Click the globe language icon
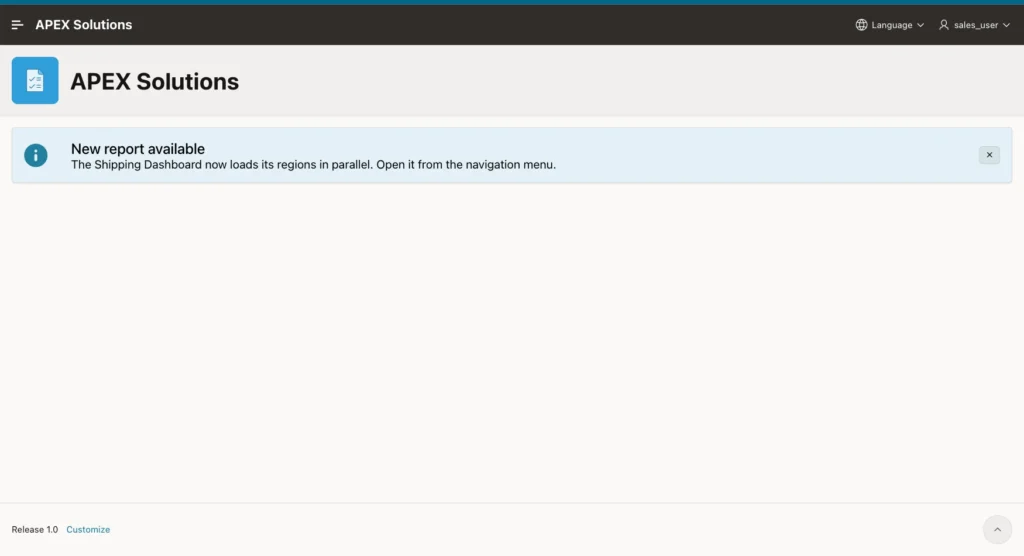 [861, 25]
